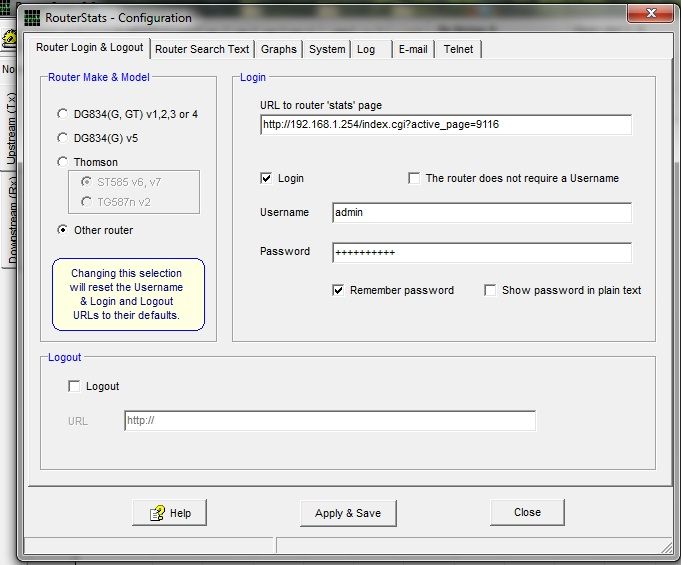Select the Other router radio button
The width and height of the screenshot is (681, 565).
(64, 230)
